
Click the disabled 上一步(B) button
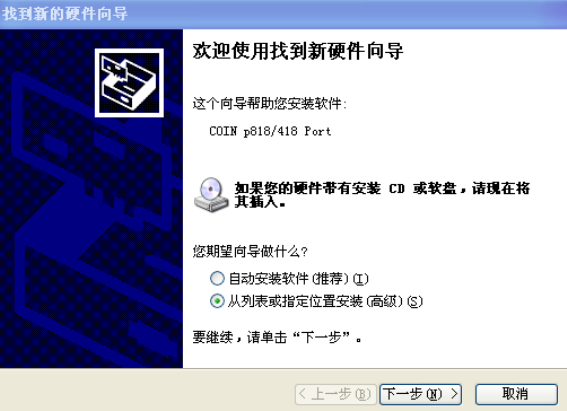(336, 394)
